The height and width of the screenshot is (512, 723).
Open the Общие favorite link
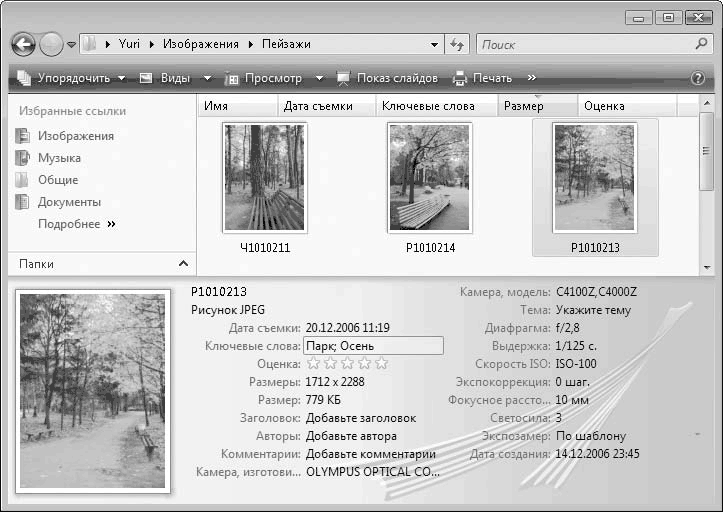(57, 180)
